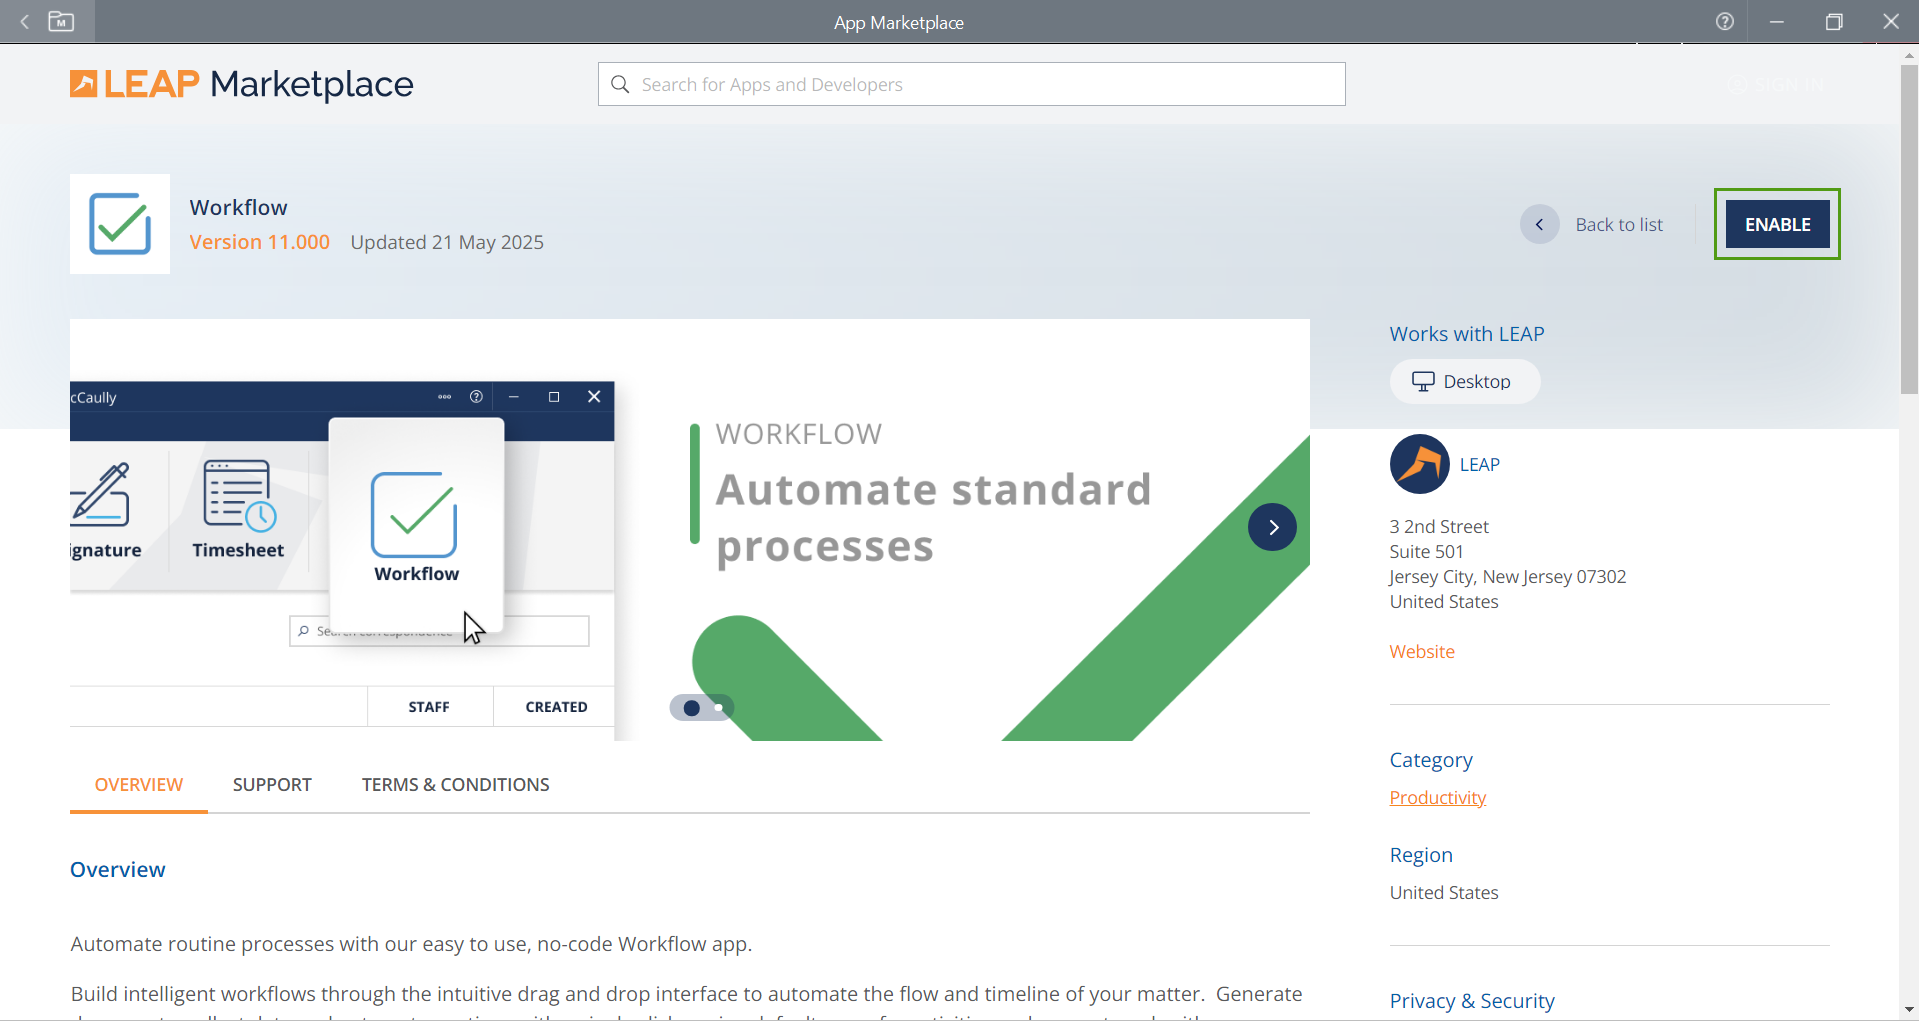1919x1021 pixels.
Task: Click the LEAP Marketplace logo
Action: (241, 84)
